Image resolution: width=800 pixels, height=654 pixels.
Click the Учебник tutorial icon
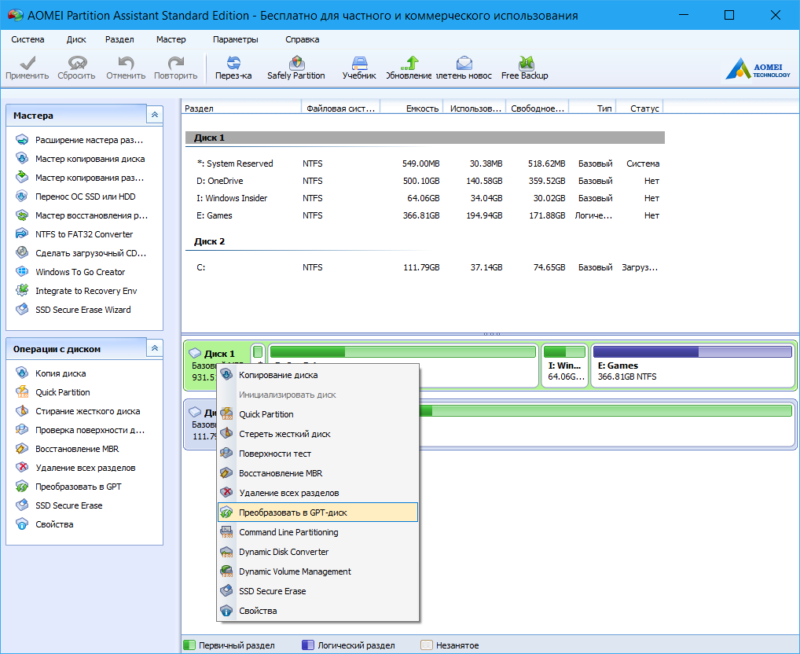[359, 66]
